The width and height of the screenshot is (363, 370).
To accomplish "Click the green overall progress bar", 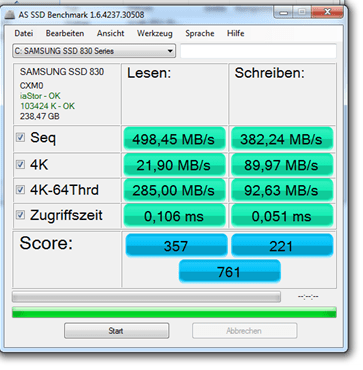I will (174, 313).
